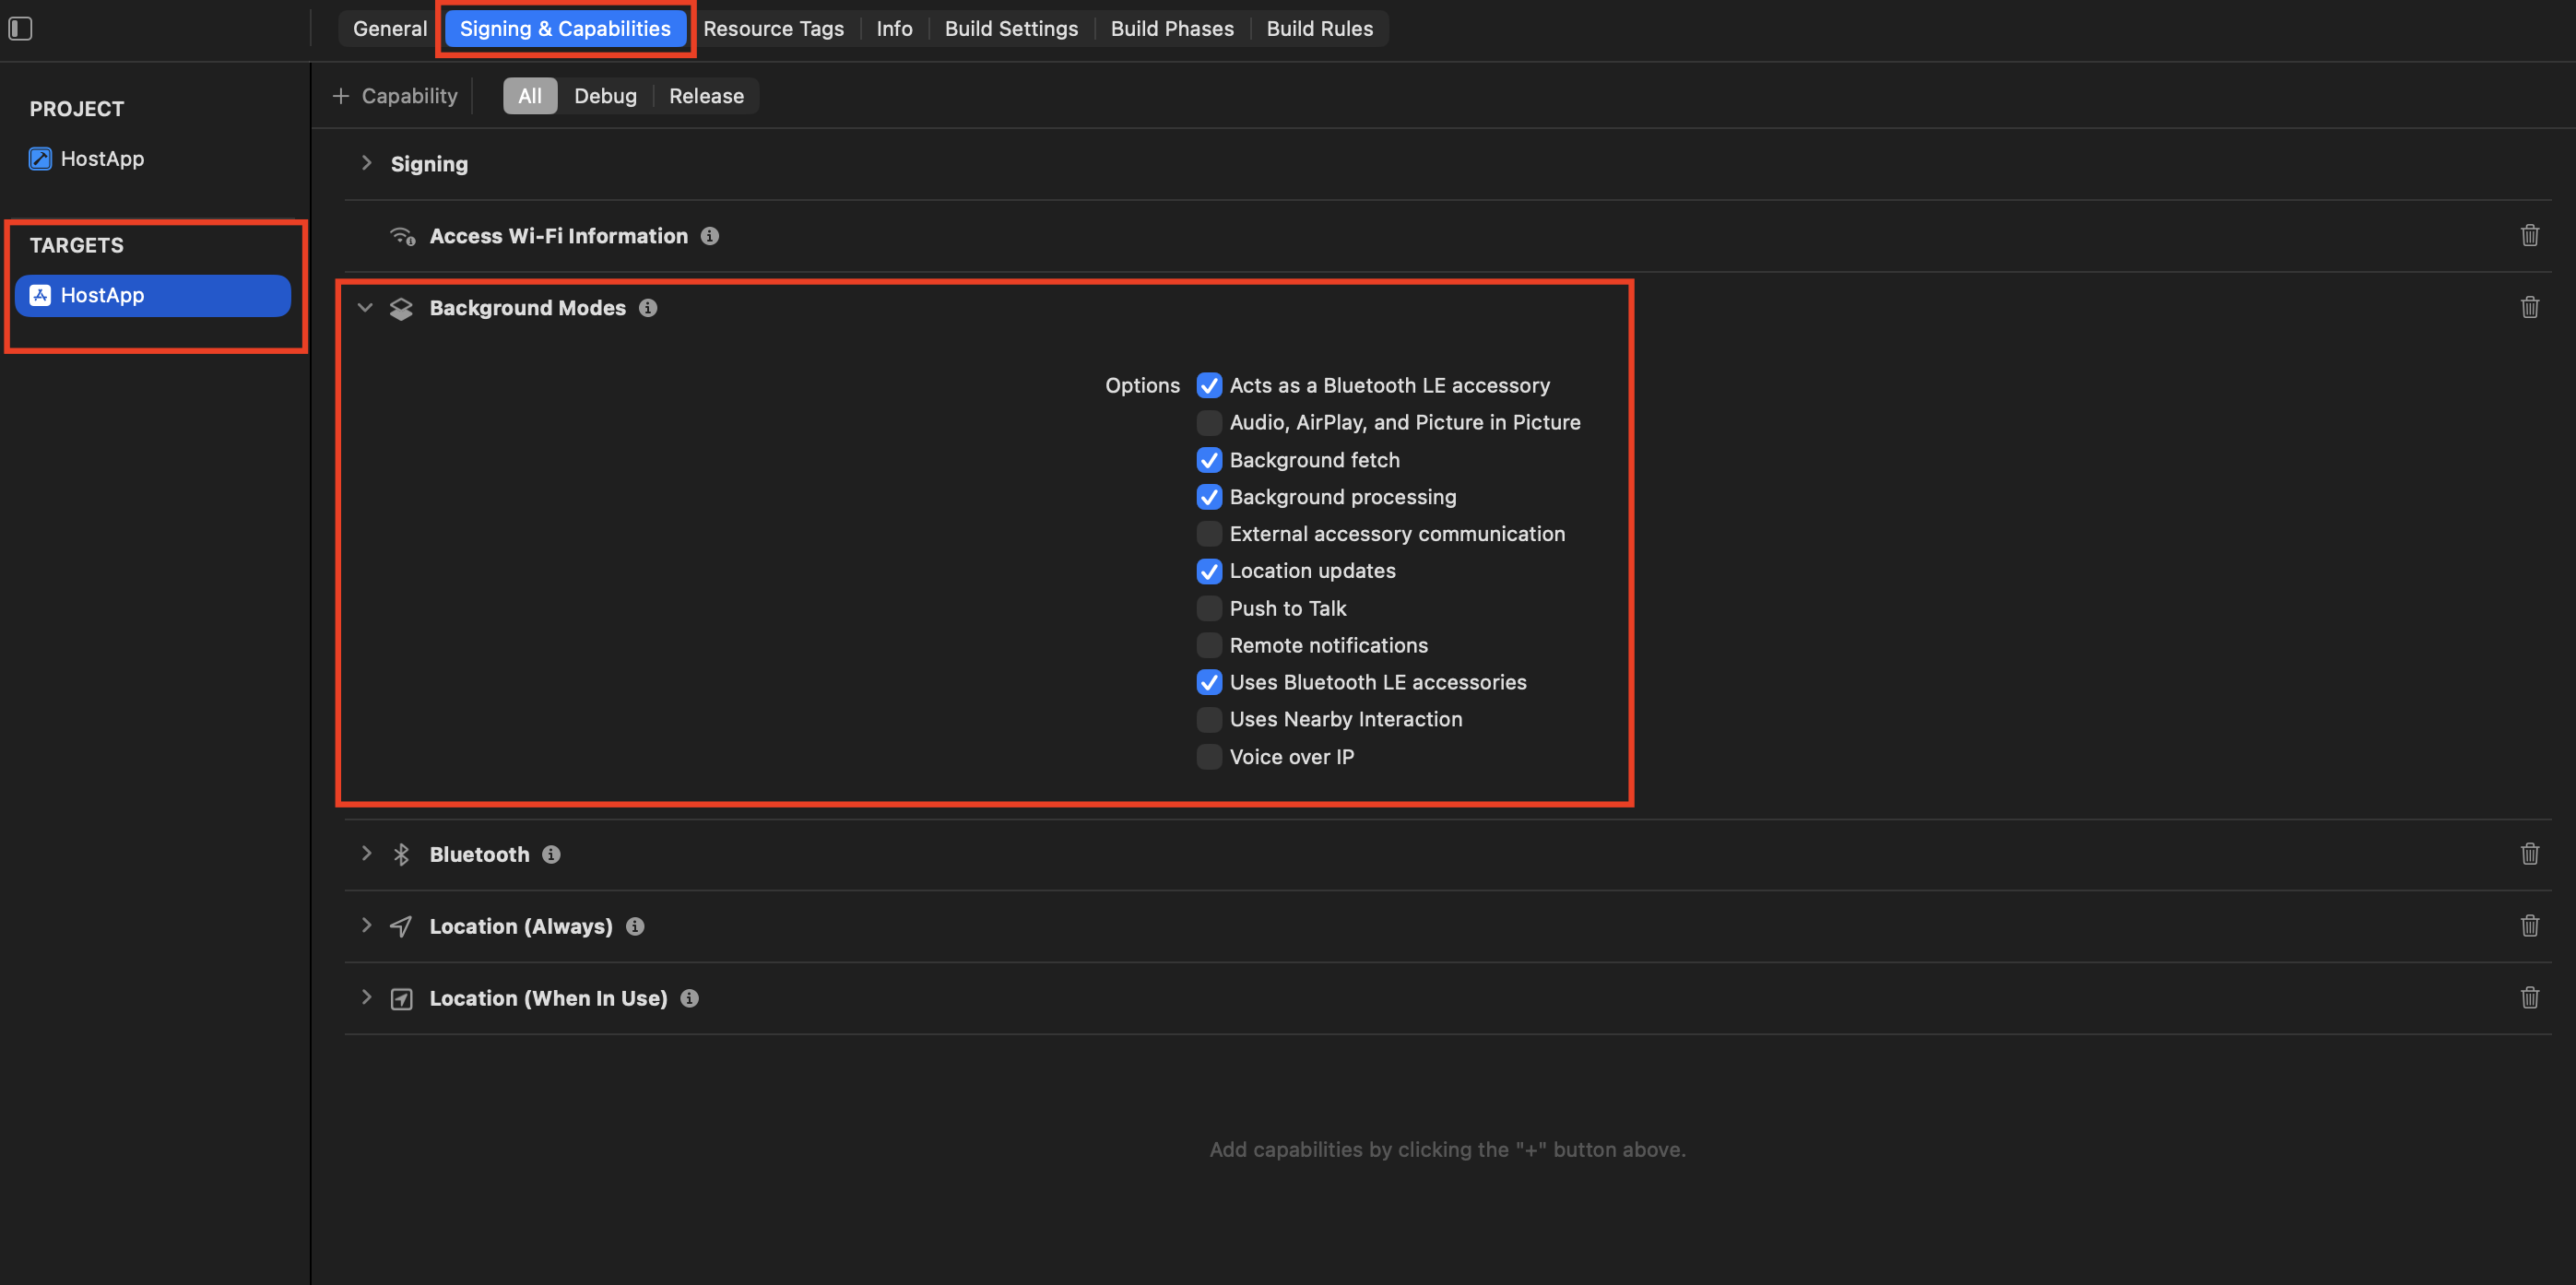2576x1285 pixels.
Task: Go to Build Phases tab
Action: coord(1172,28)
